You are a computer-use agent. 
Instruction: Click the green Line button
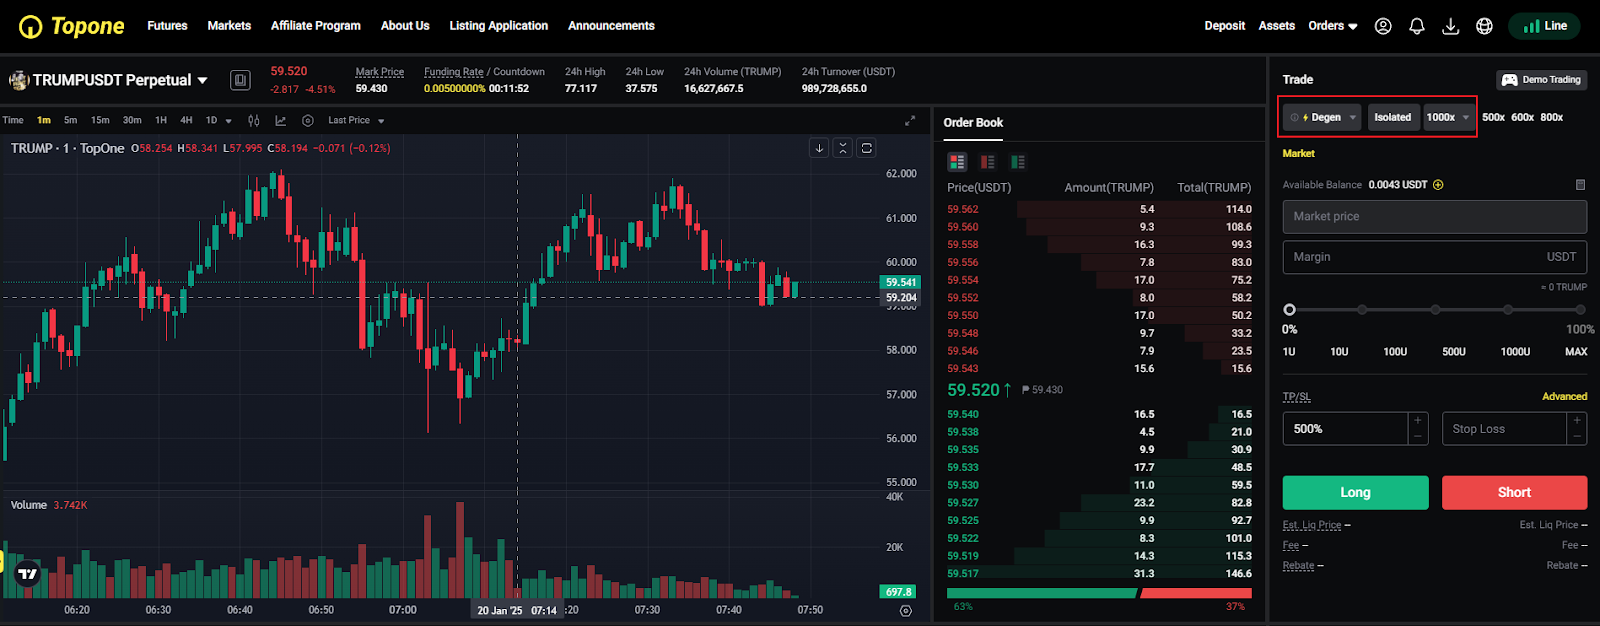click(x=1544, y=26)
